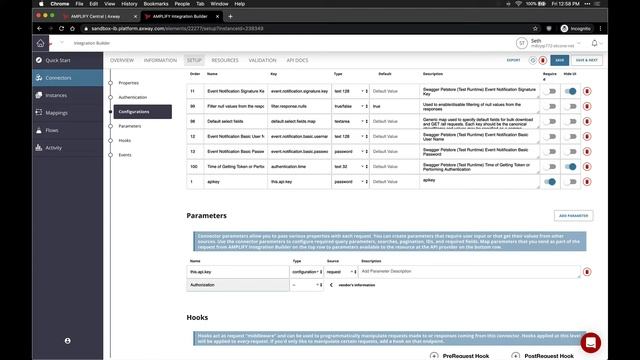The height and width of the screenshot is (360, 640).
Task: Click the Export button
Action: coord(513,60)
